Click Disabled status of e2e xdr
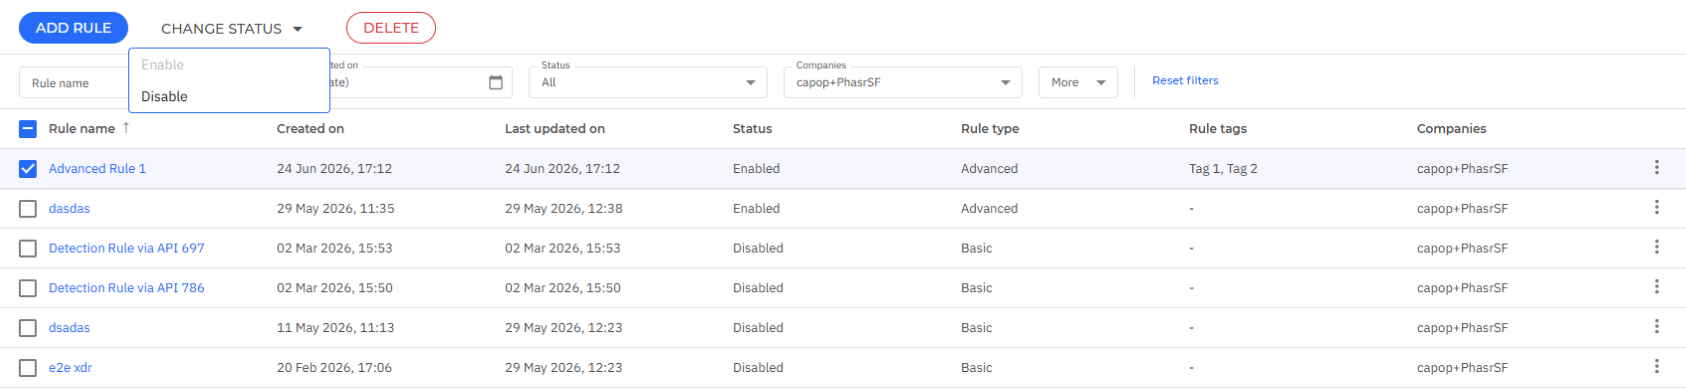 758,368
